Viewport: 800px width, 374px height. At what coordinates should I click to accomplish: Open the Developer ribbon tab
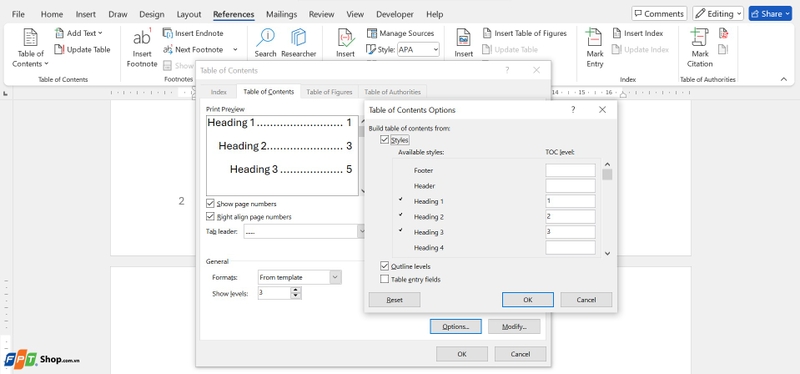click(x=395, y=14)
